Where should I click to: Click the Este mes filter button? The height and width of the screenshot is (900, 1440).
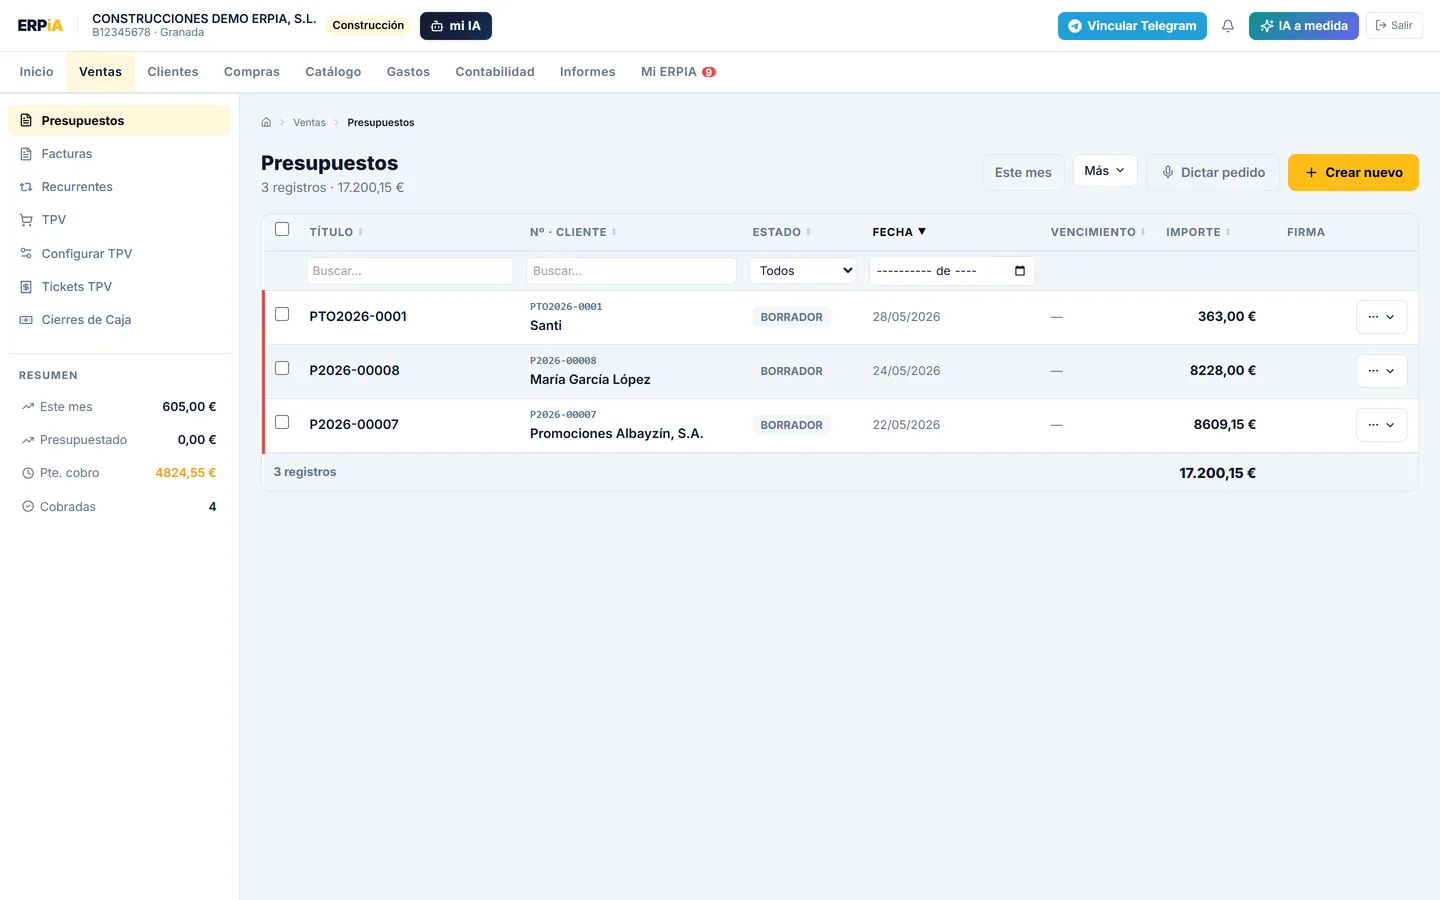click(x=1023, y=172)
